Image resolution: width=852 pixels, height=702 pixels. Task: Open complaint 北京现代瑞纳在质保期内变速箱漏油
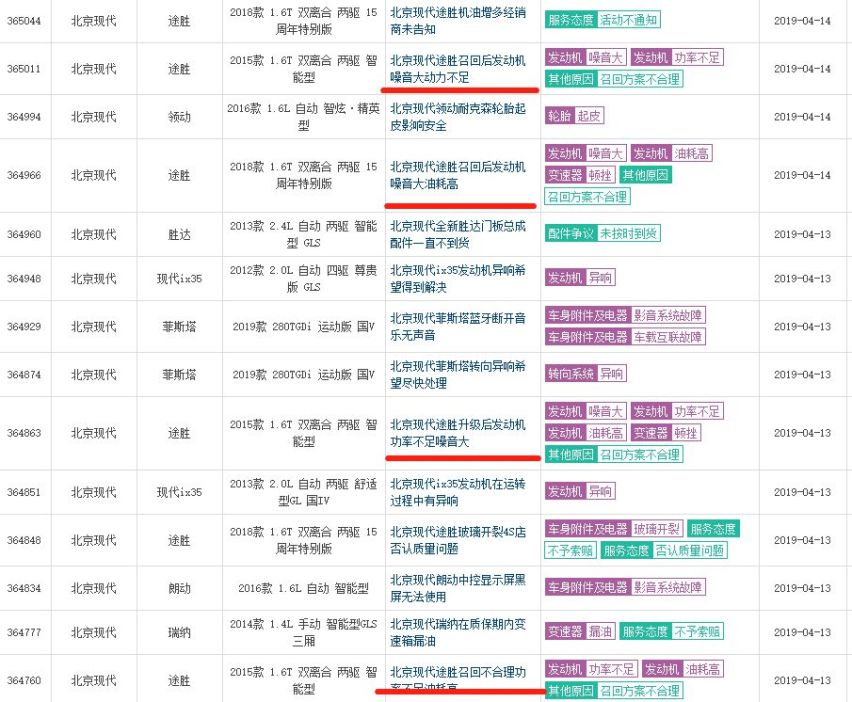coord(458,632)
